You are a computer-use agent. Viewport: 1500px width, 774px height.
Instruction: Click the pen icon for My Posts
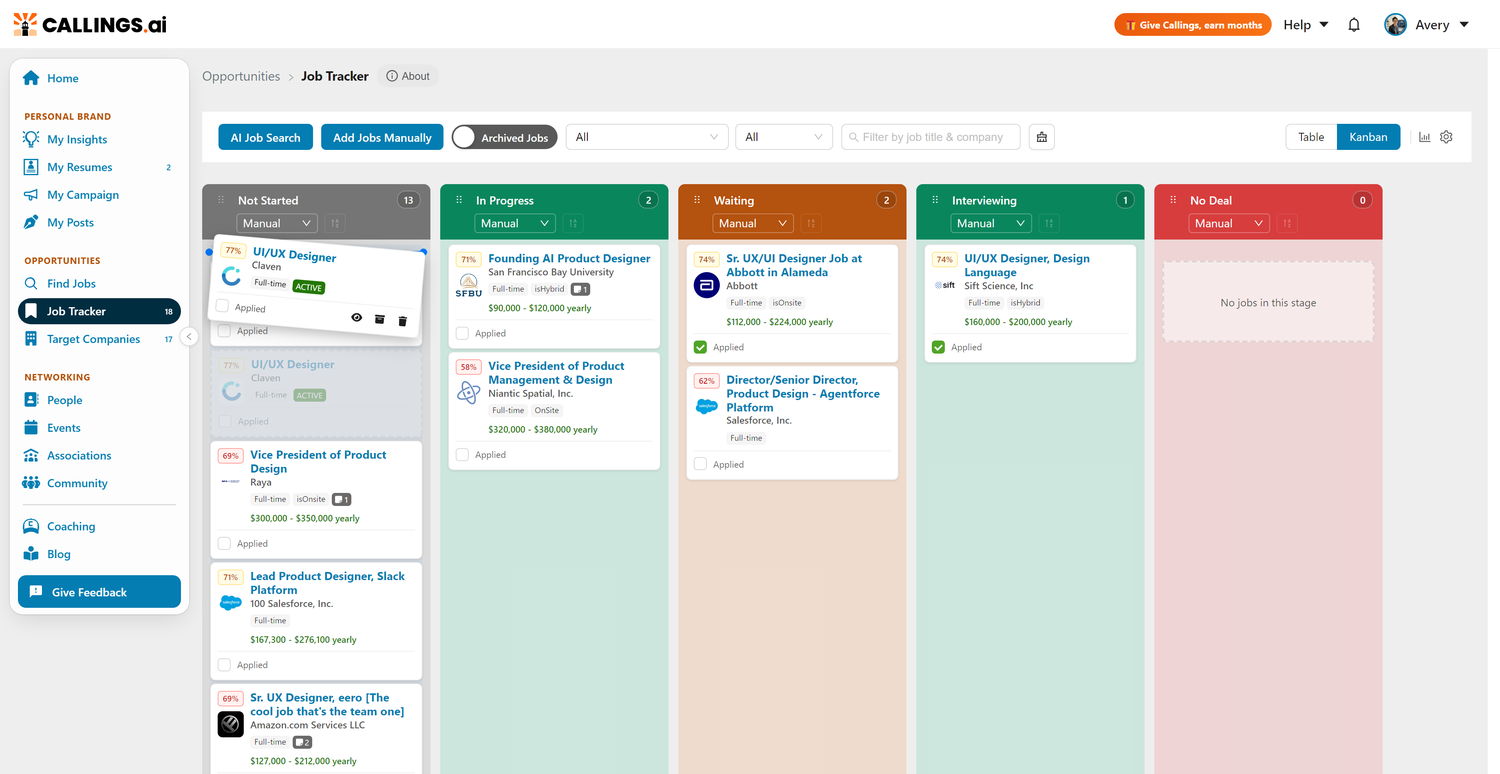click(x=31, y=222)
